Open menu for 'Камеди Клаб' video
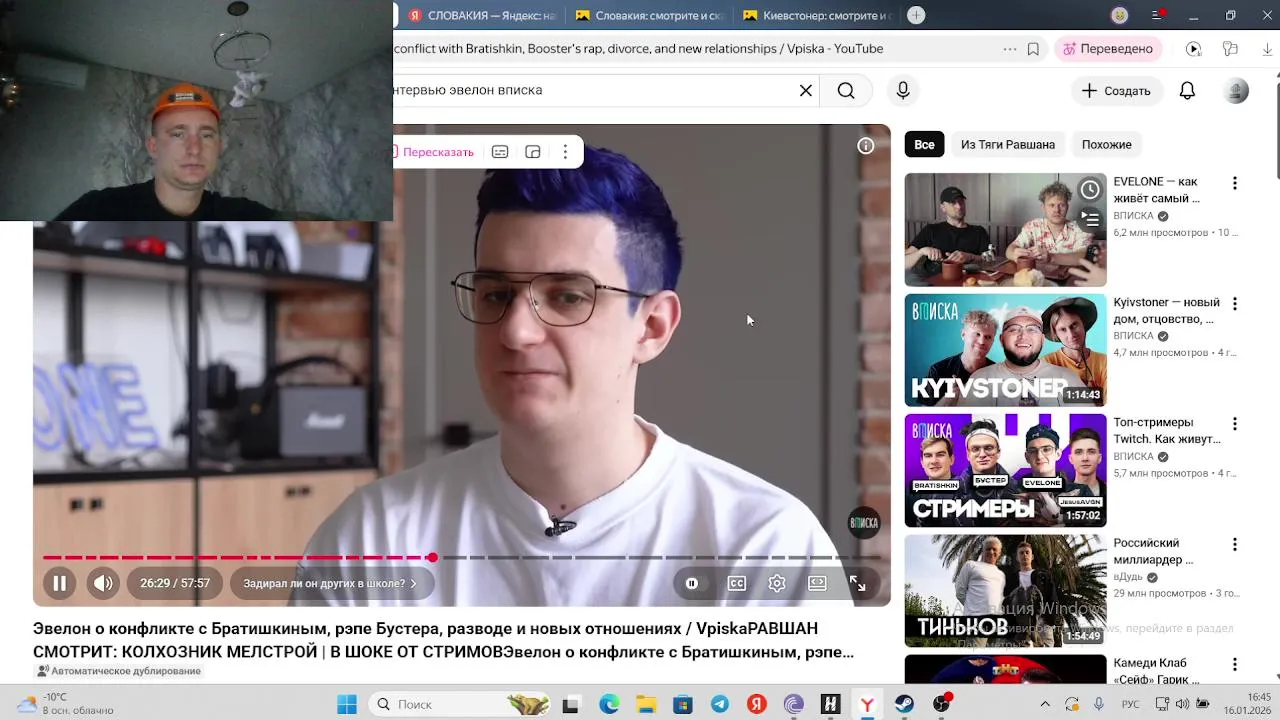The width and height of the screenshot is (1280, 720). click(1235, 664)
